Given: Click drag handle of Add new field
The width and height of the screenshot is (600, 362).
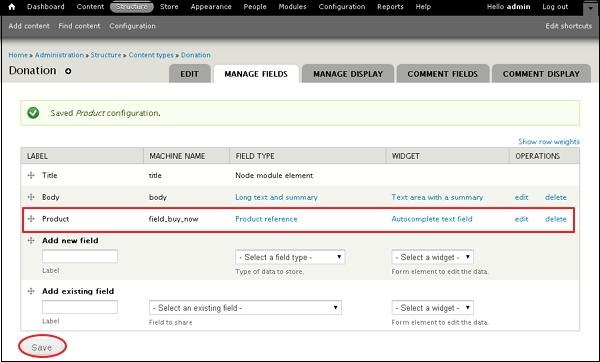Looking at the screenshot, I should pyautogui.click(x=31, y=240).
